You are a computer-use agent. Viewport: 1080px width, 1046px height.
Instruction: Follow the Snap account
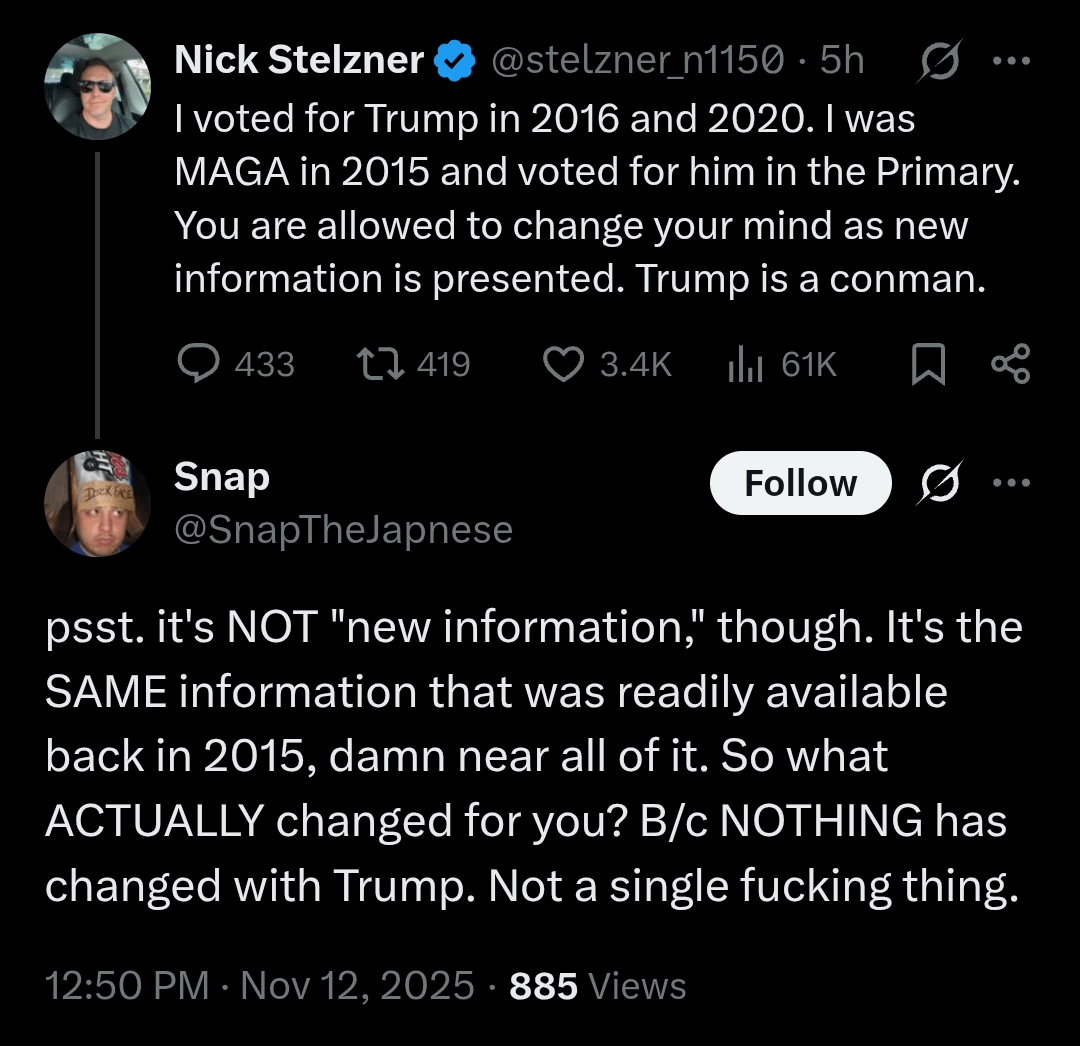click(800, 483)
